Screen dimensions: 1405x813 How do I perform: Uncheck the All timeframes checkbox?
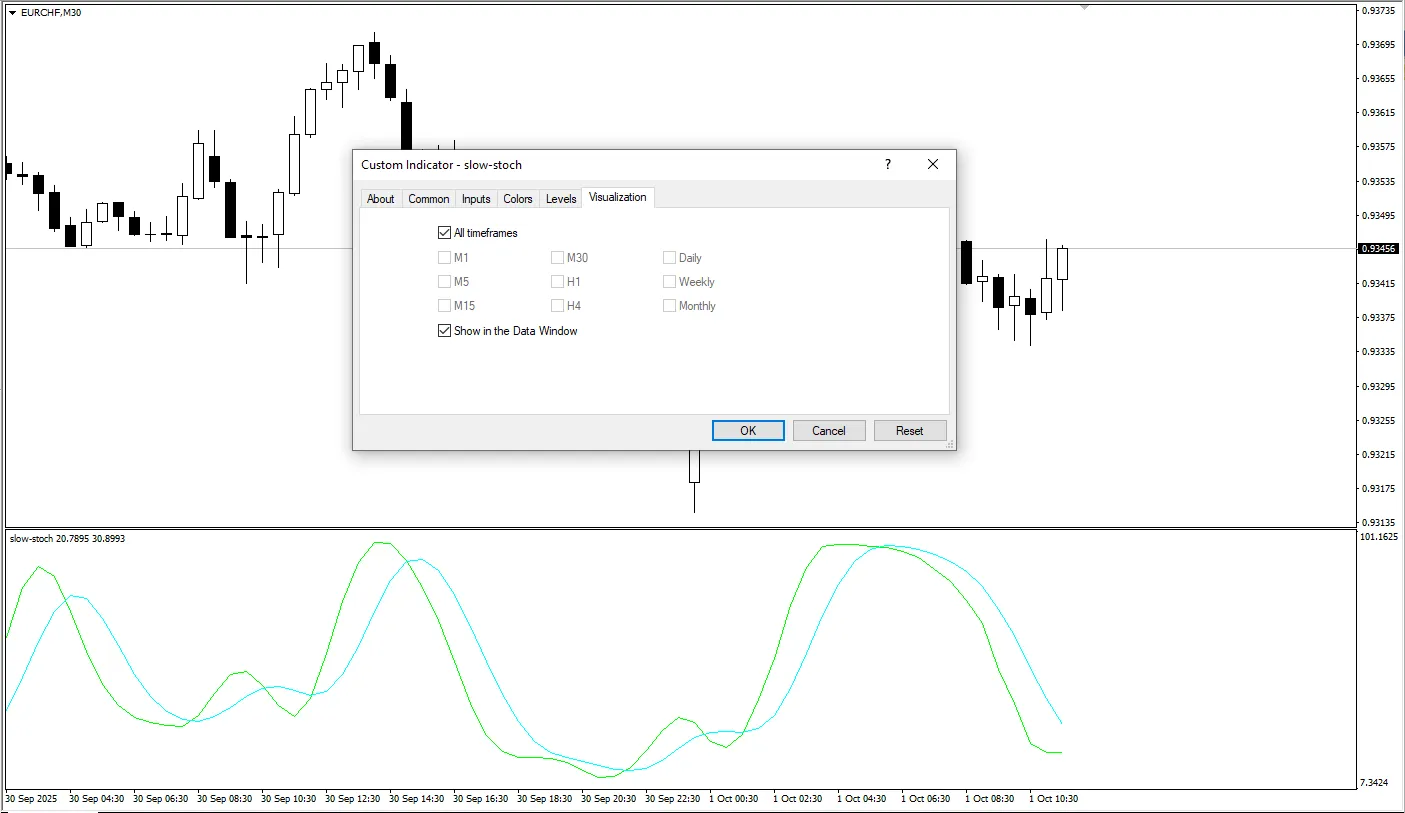[x=445, y=233]
